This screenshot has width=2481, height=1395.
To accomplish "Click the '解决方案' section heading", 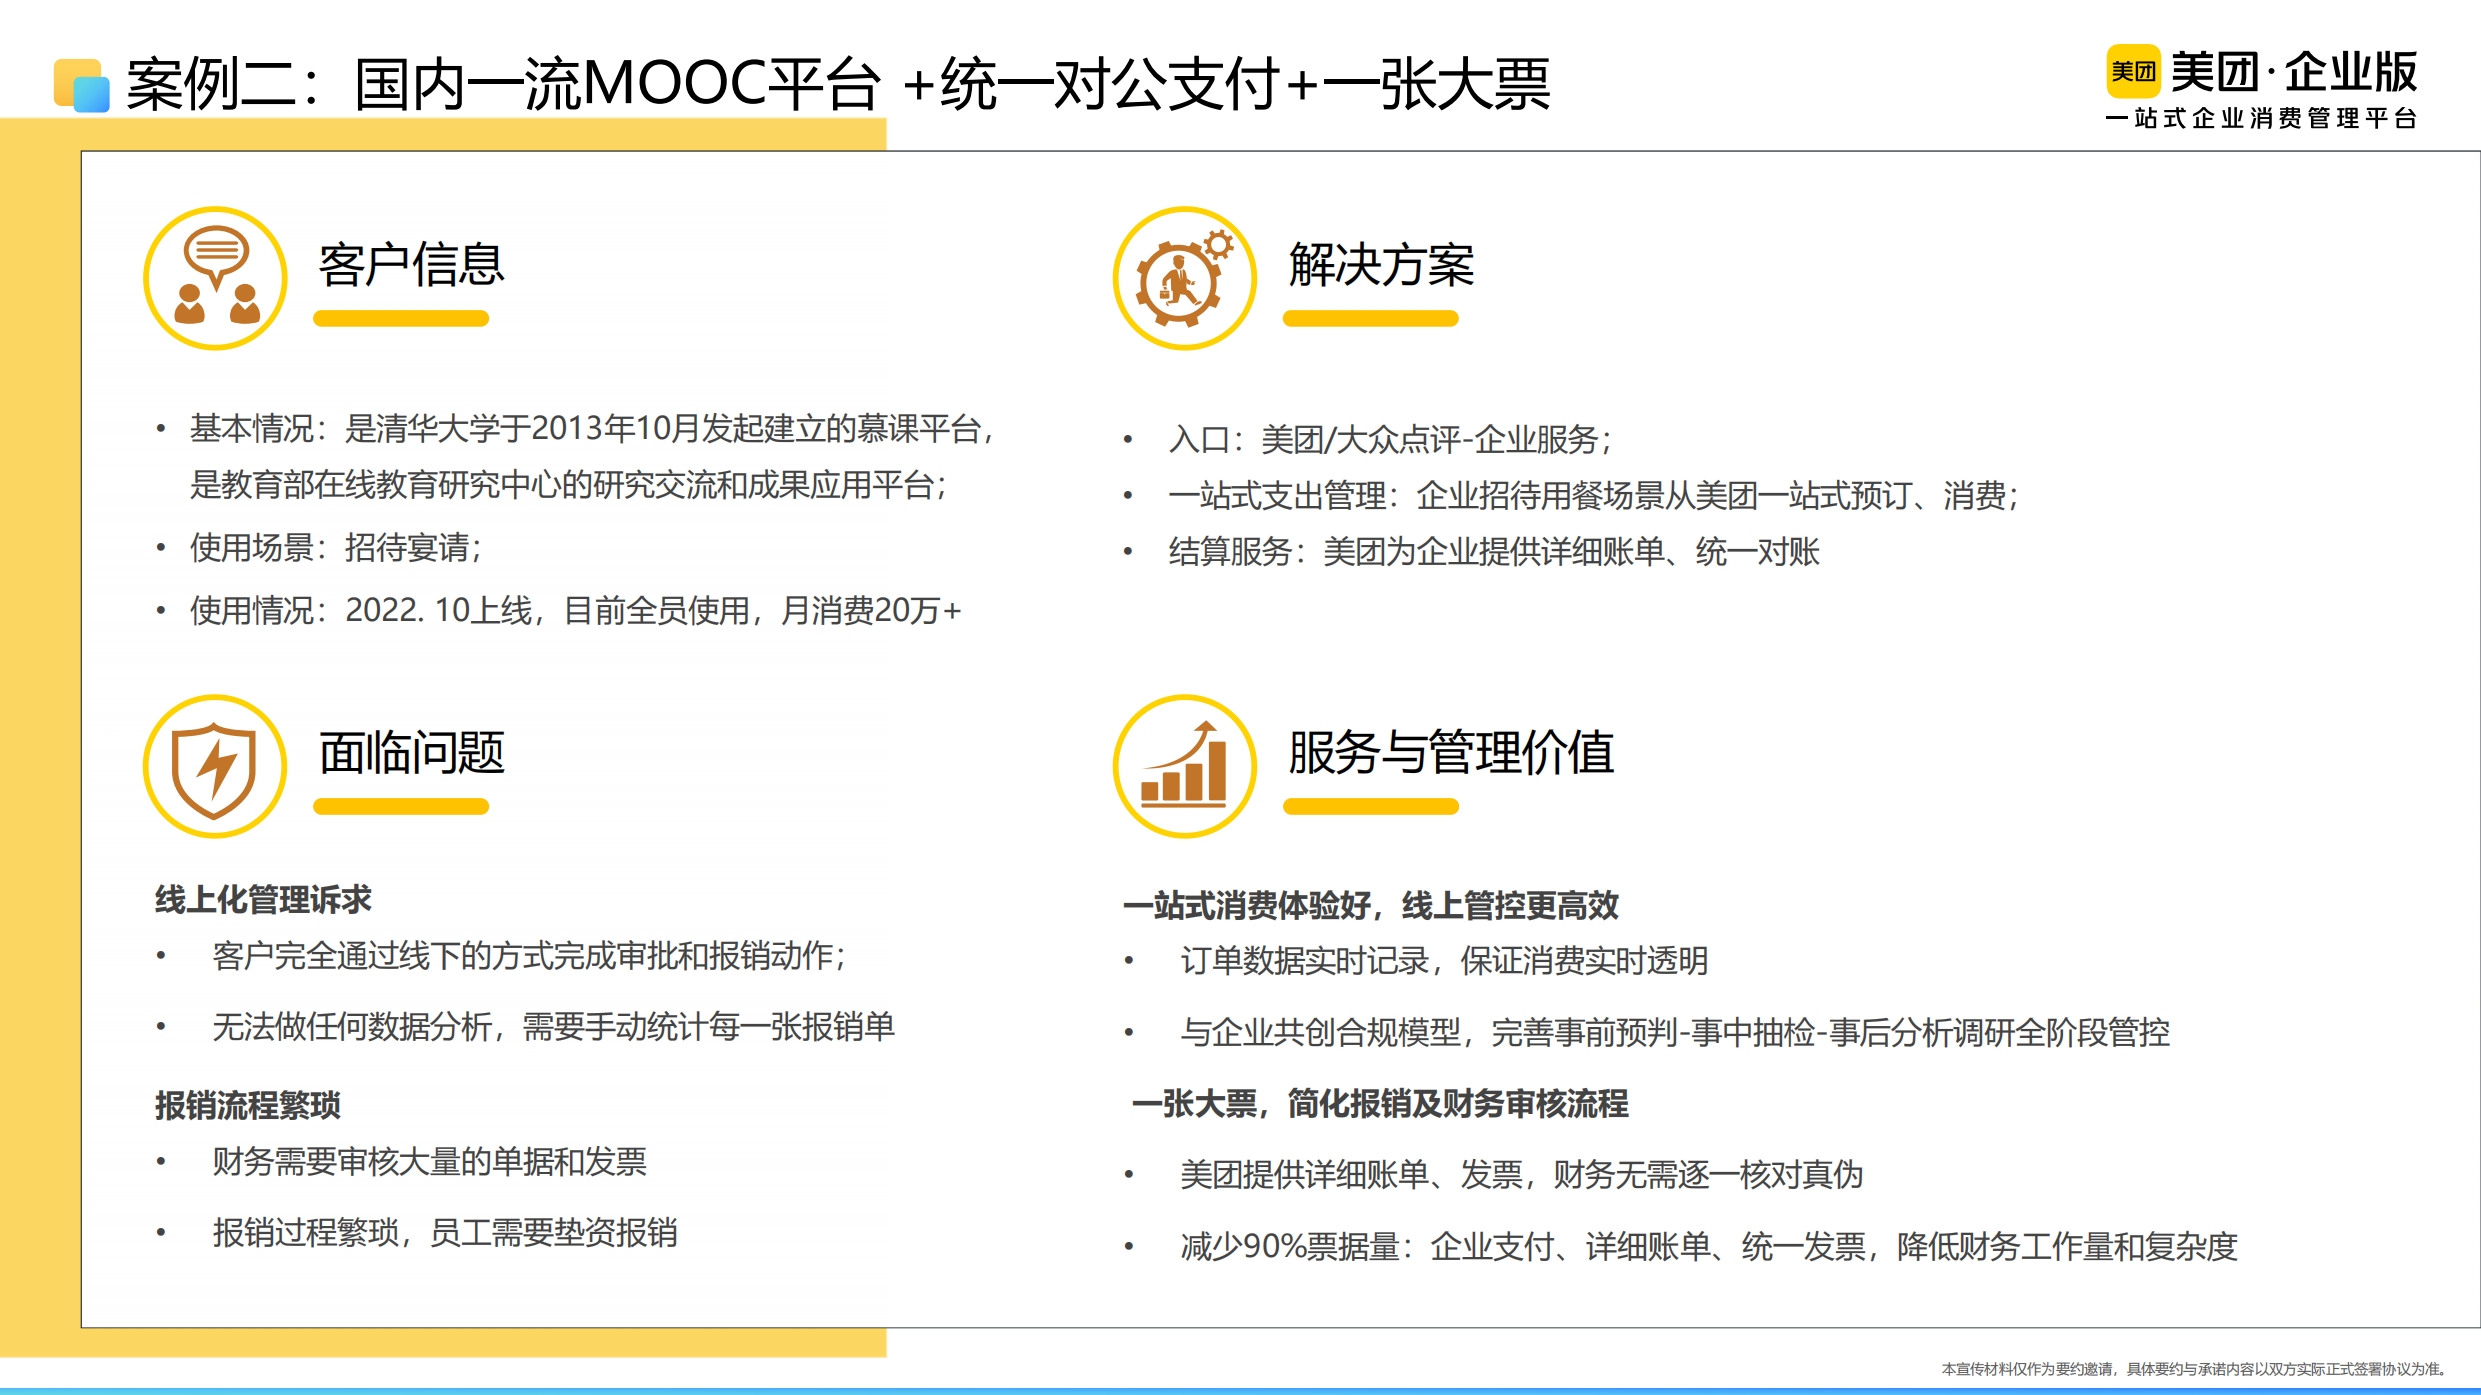I will (1381, 265).
